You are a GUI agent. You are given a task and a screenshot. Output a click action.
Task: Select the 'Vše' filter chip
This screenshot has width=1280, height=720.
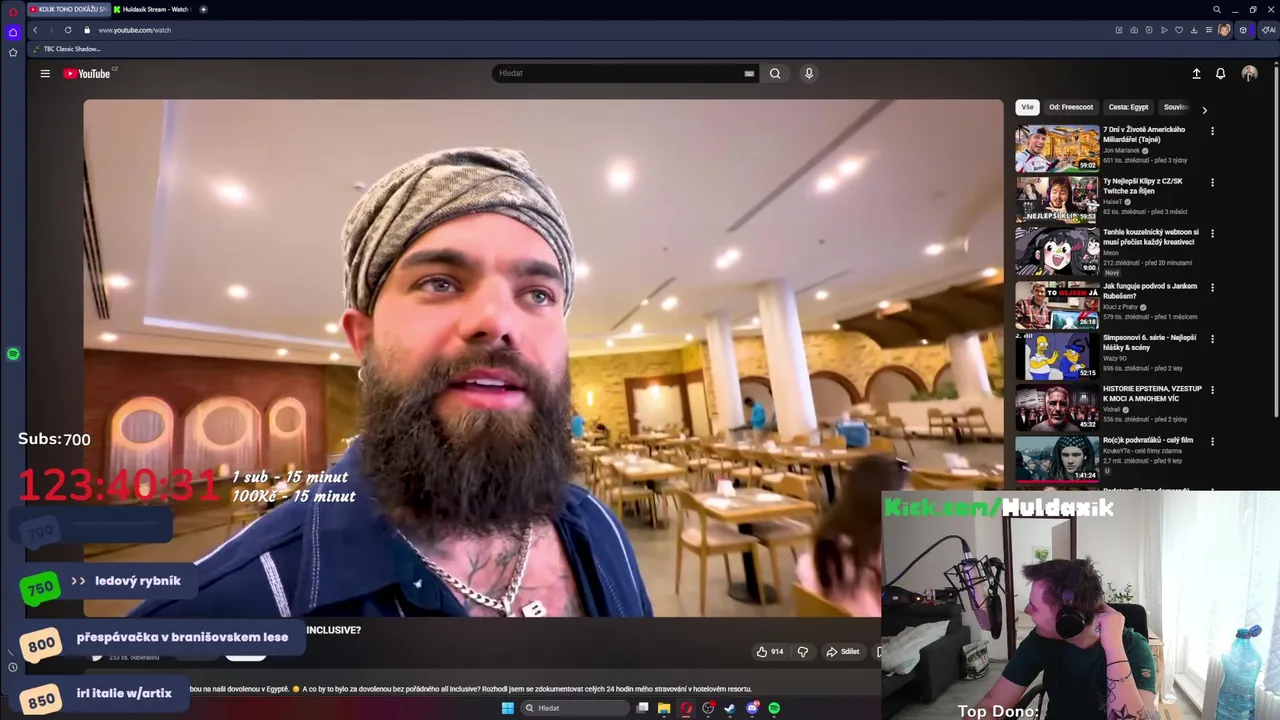(x=1027, y=107)
